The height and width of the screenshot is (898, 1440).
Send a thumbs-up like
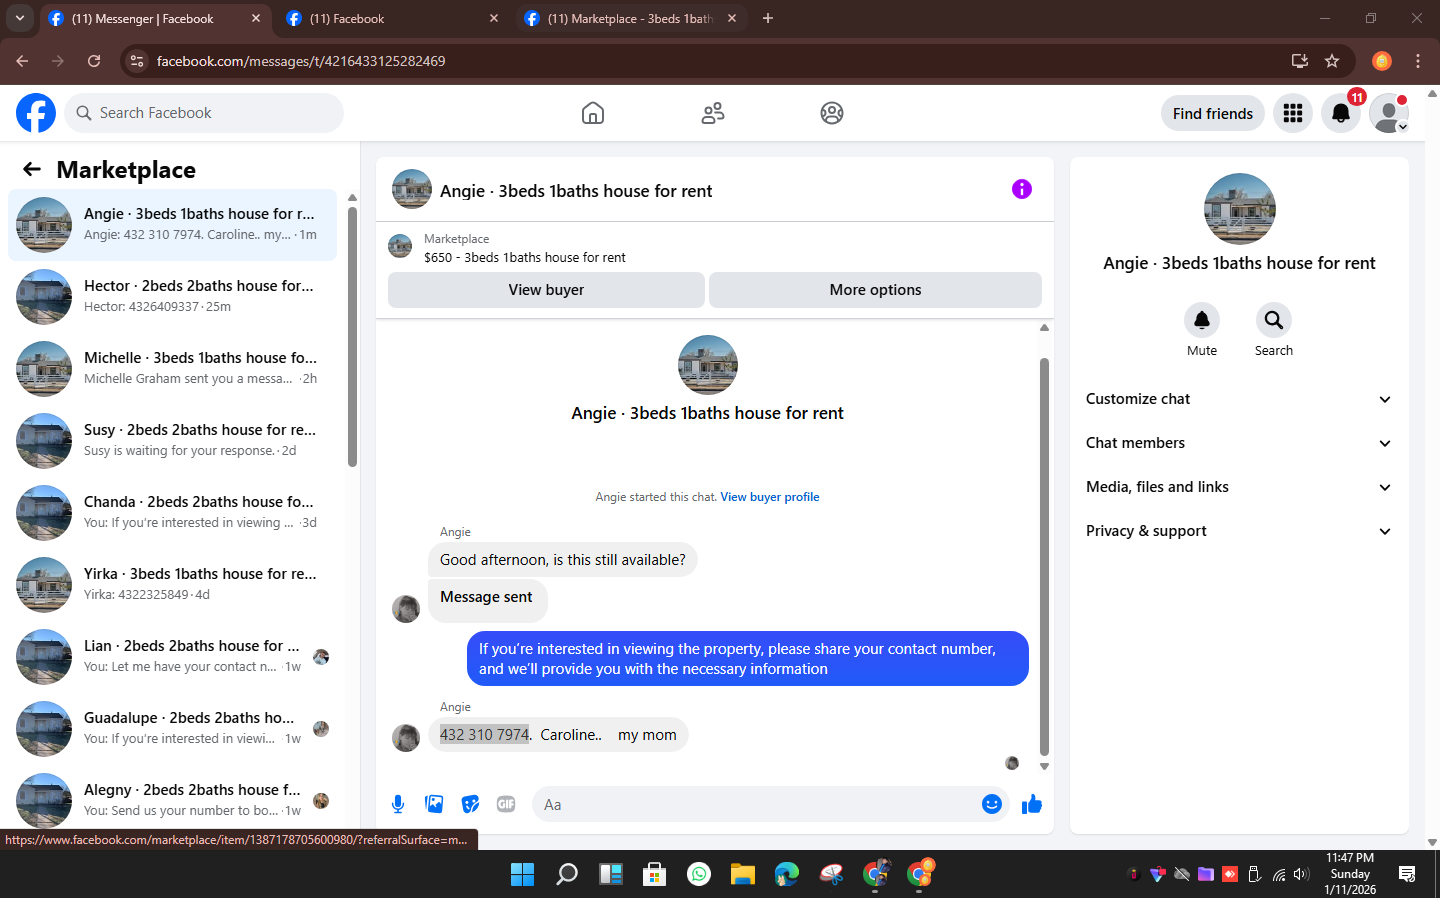(x=1032, y=804)
